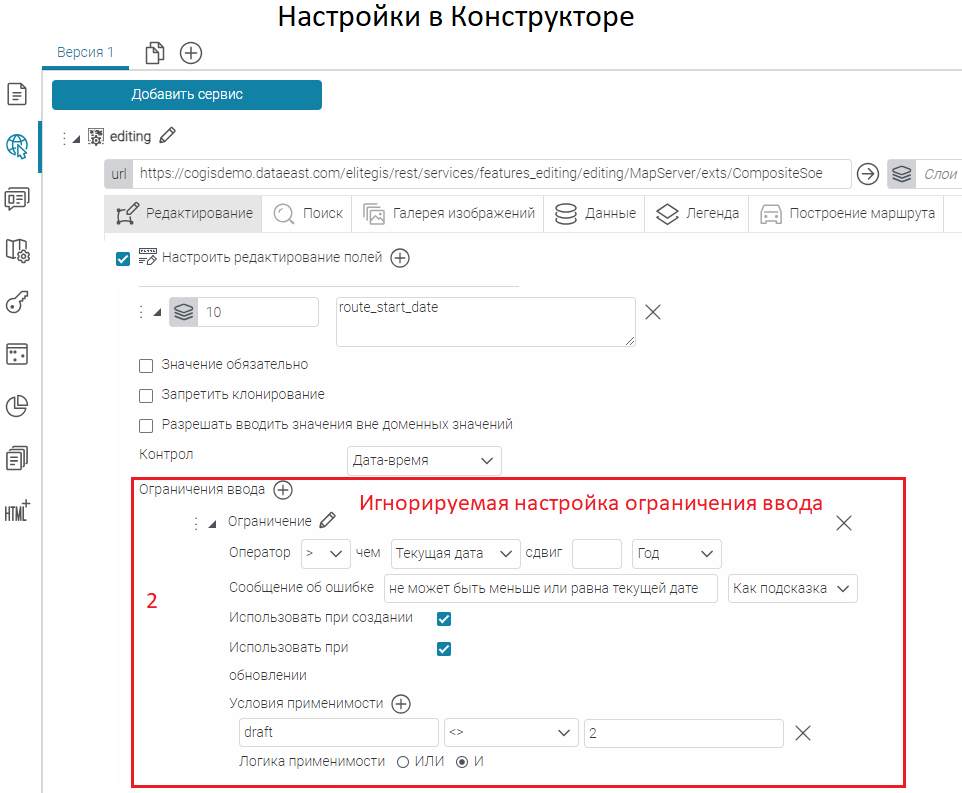Select the ИЛИ applicability logic radio
This screenshot has height=793, width=962.
[403, 762]
